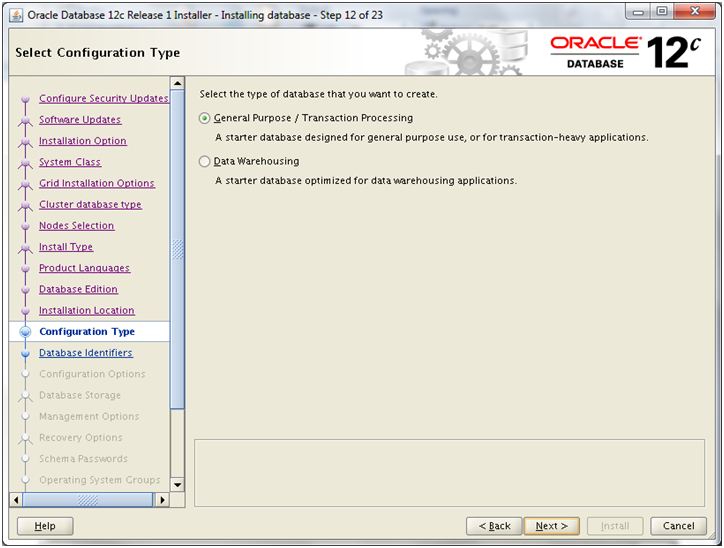Click the step list scroll down arrow

click(x=177, y=485)
